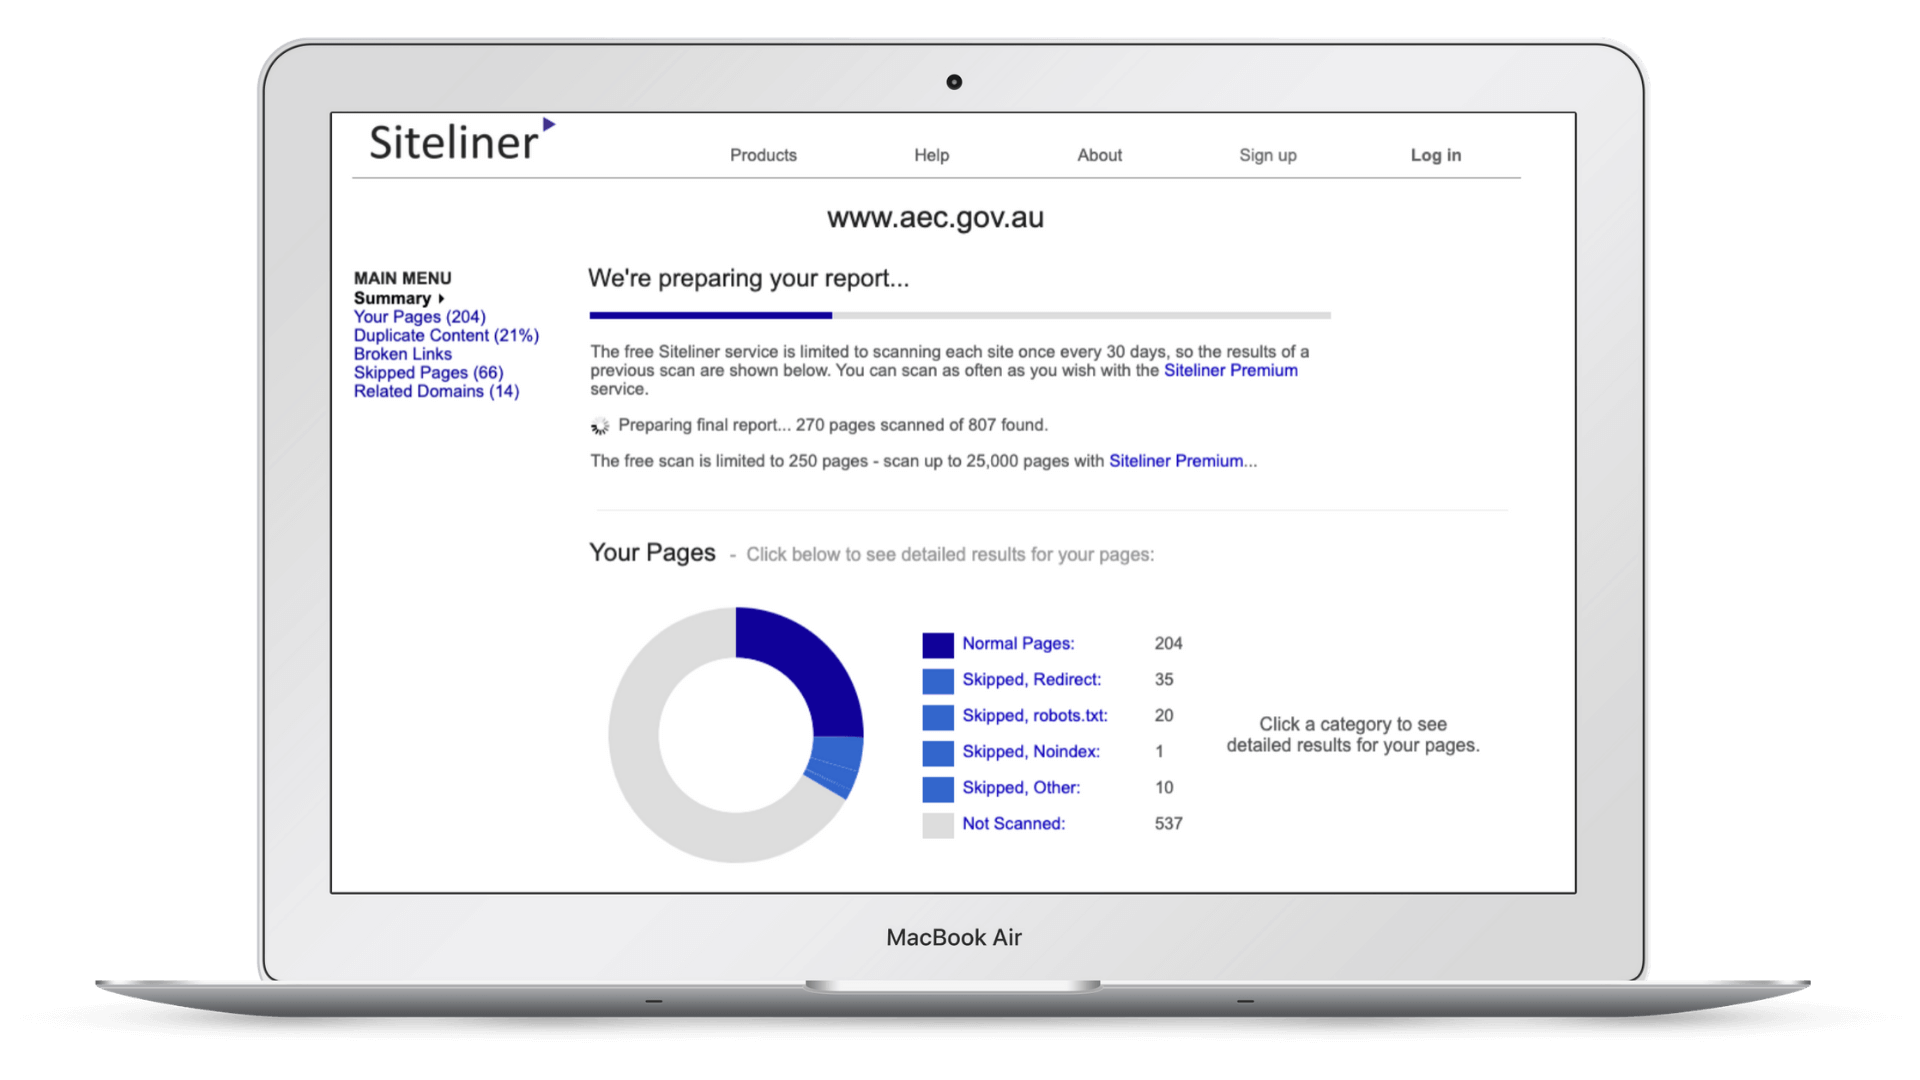Click the value 1 for Skipped, Noindex
1920x1080 pixels.
pos(1159,752)
